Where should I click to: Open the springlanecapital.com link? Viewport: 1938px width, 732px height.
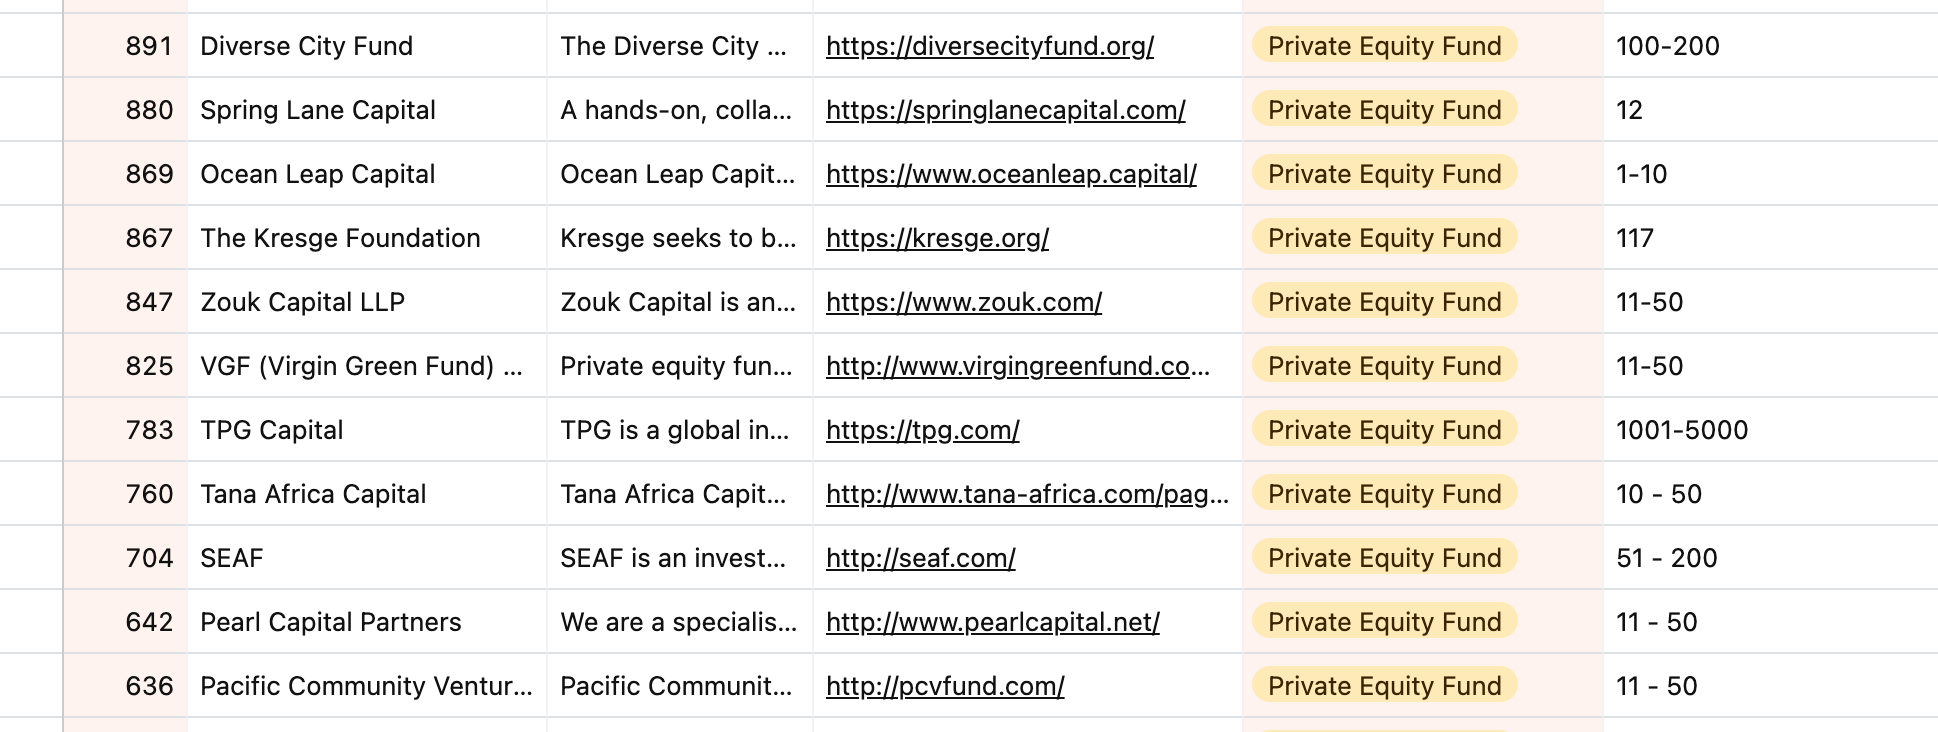1005,110
